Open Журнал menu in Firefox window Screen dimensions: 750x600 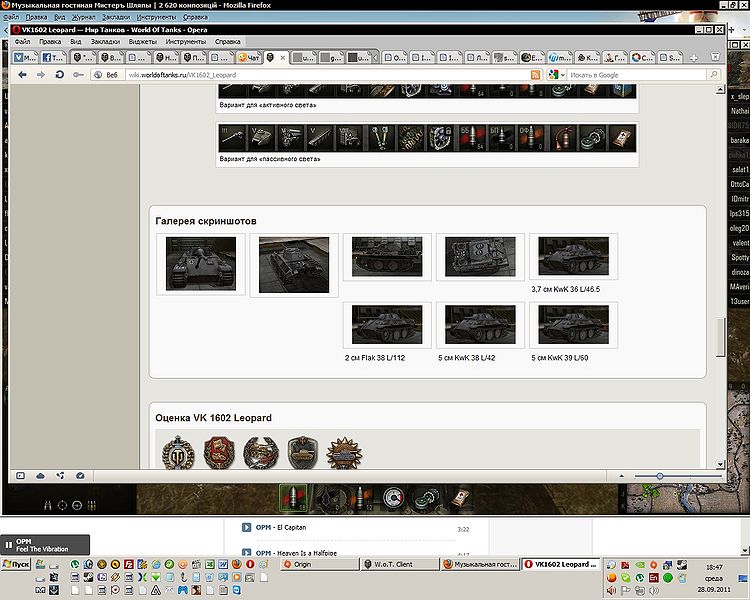click(84, 17)
